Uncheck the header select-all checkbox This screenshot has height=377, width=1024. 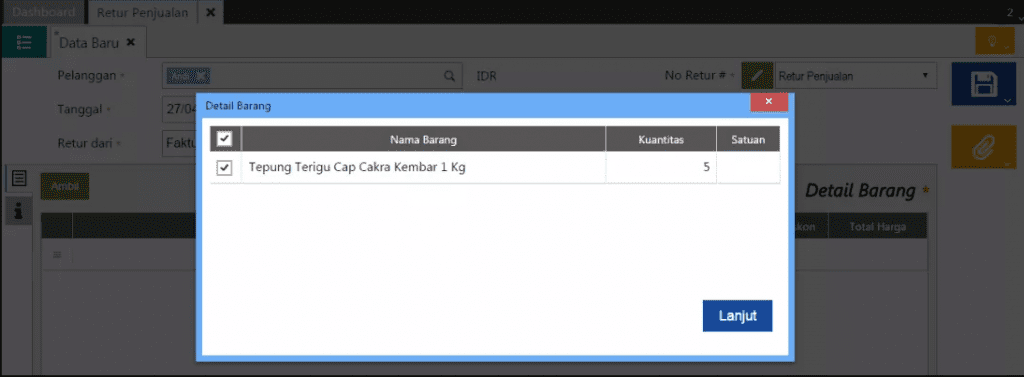pyautogui.click(x=224, y=139)
